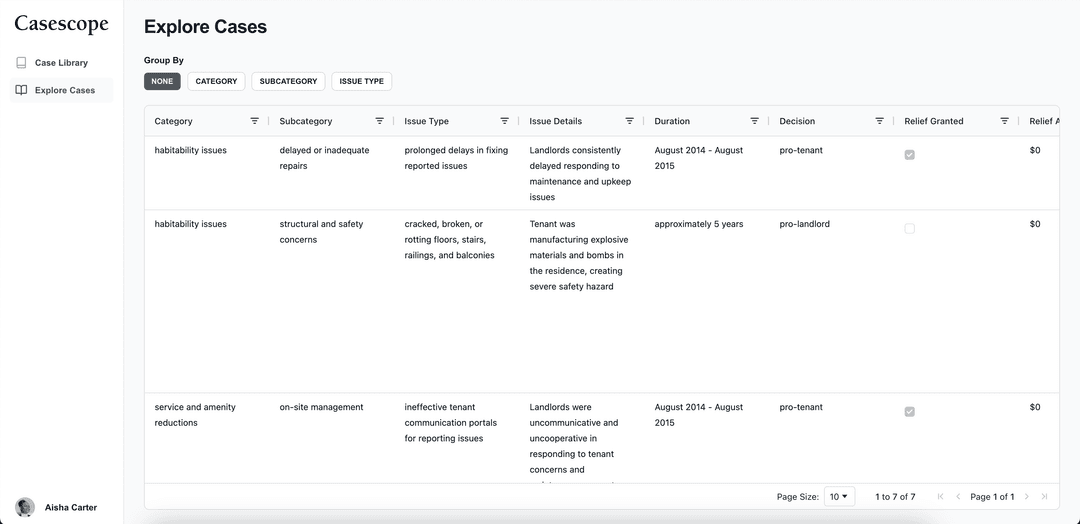Go to the last page icon
The image size is (1080, 524).
tap(1044, 496)
